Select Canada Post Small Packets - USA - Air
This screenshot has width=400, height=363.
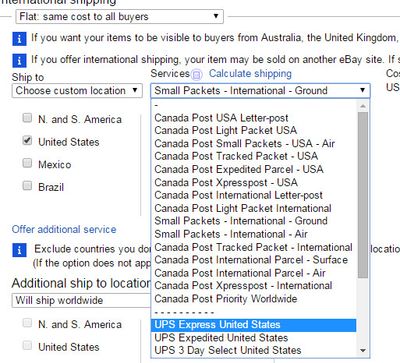click(254, 143)
